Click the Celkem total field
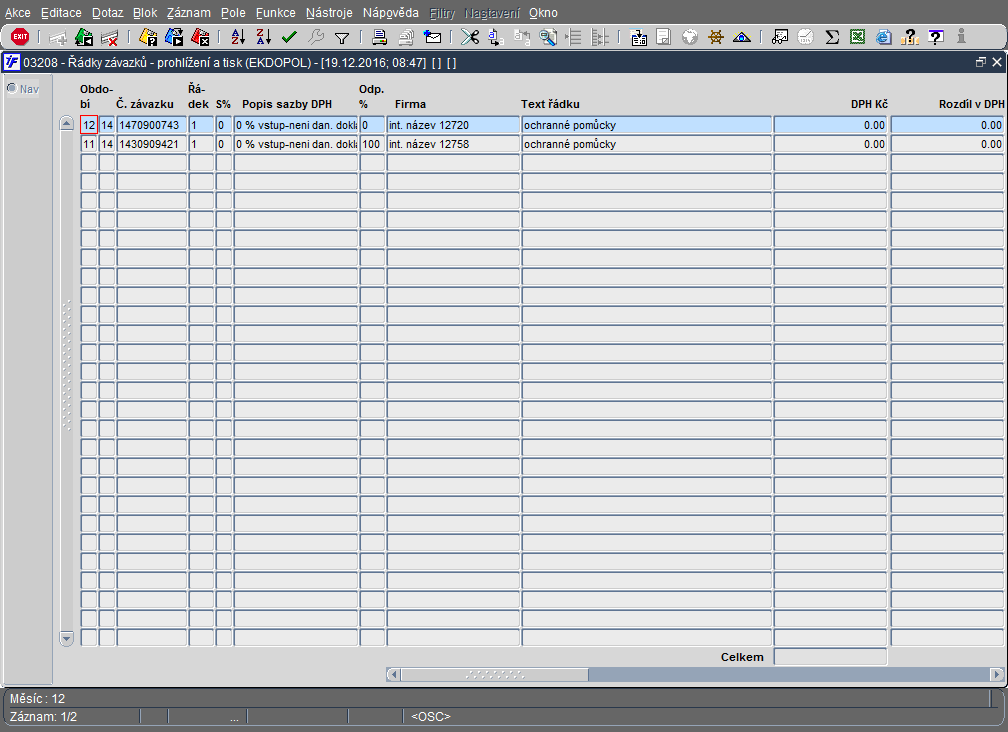 pos(831,657)
